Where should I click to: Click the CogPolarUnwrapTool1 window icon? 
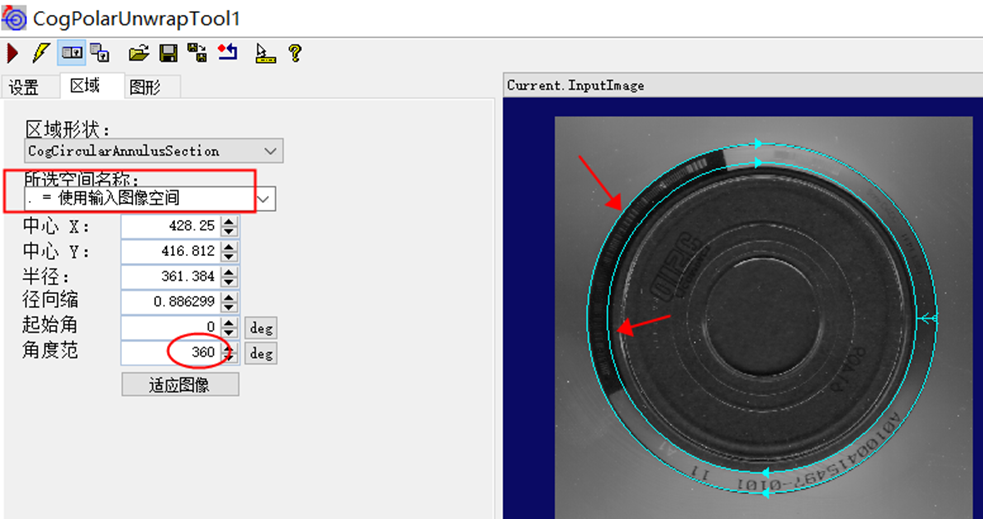pos(14,18)
